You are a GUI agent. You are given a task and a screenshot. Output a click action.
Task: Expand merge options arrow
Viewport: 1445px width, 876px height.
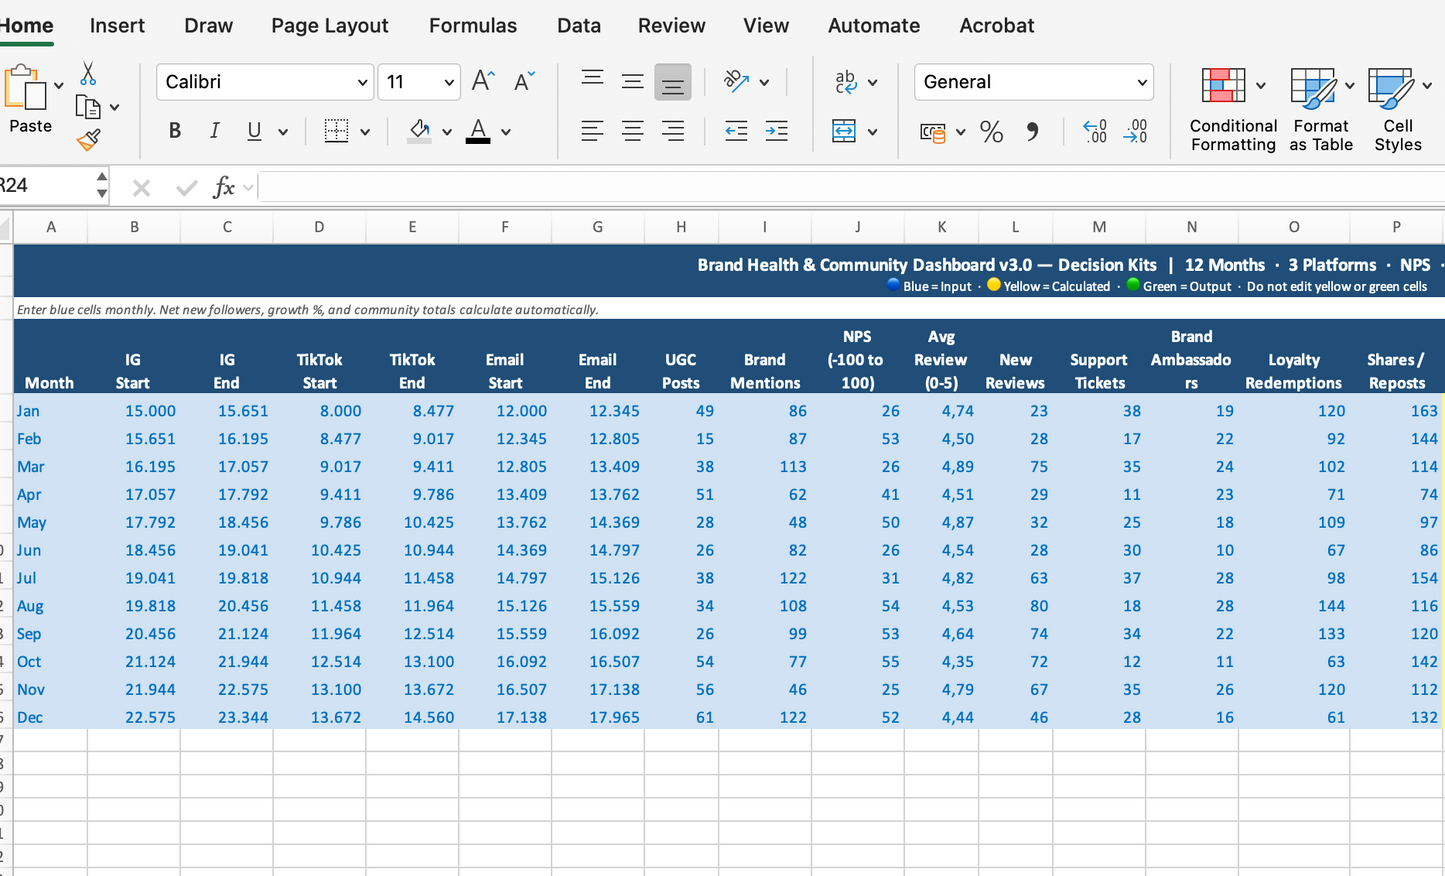click(x=872, y=132)
